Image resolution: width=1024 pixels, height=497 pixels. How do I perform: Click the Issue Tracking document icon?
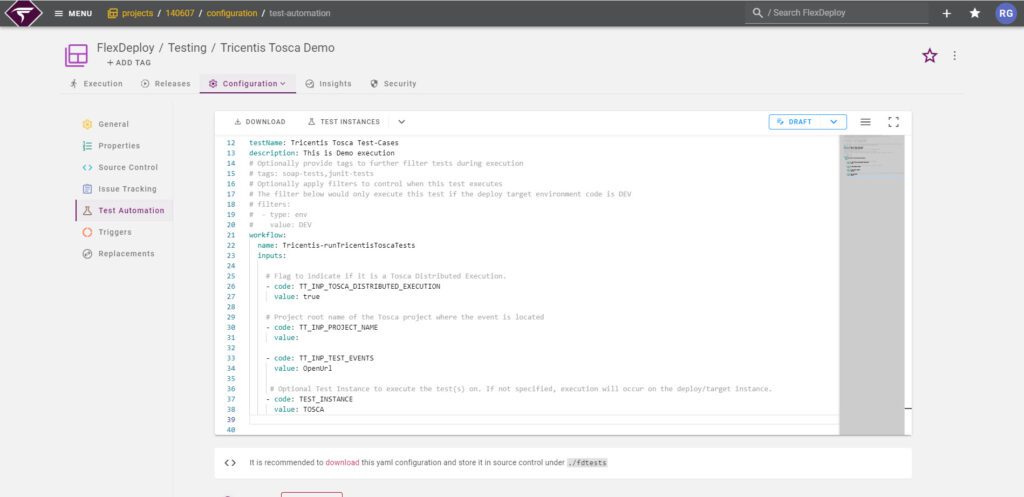pos(87,189)
